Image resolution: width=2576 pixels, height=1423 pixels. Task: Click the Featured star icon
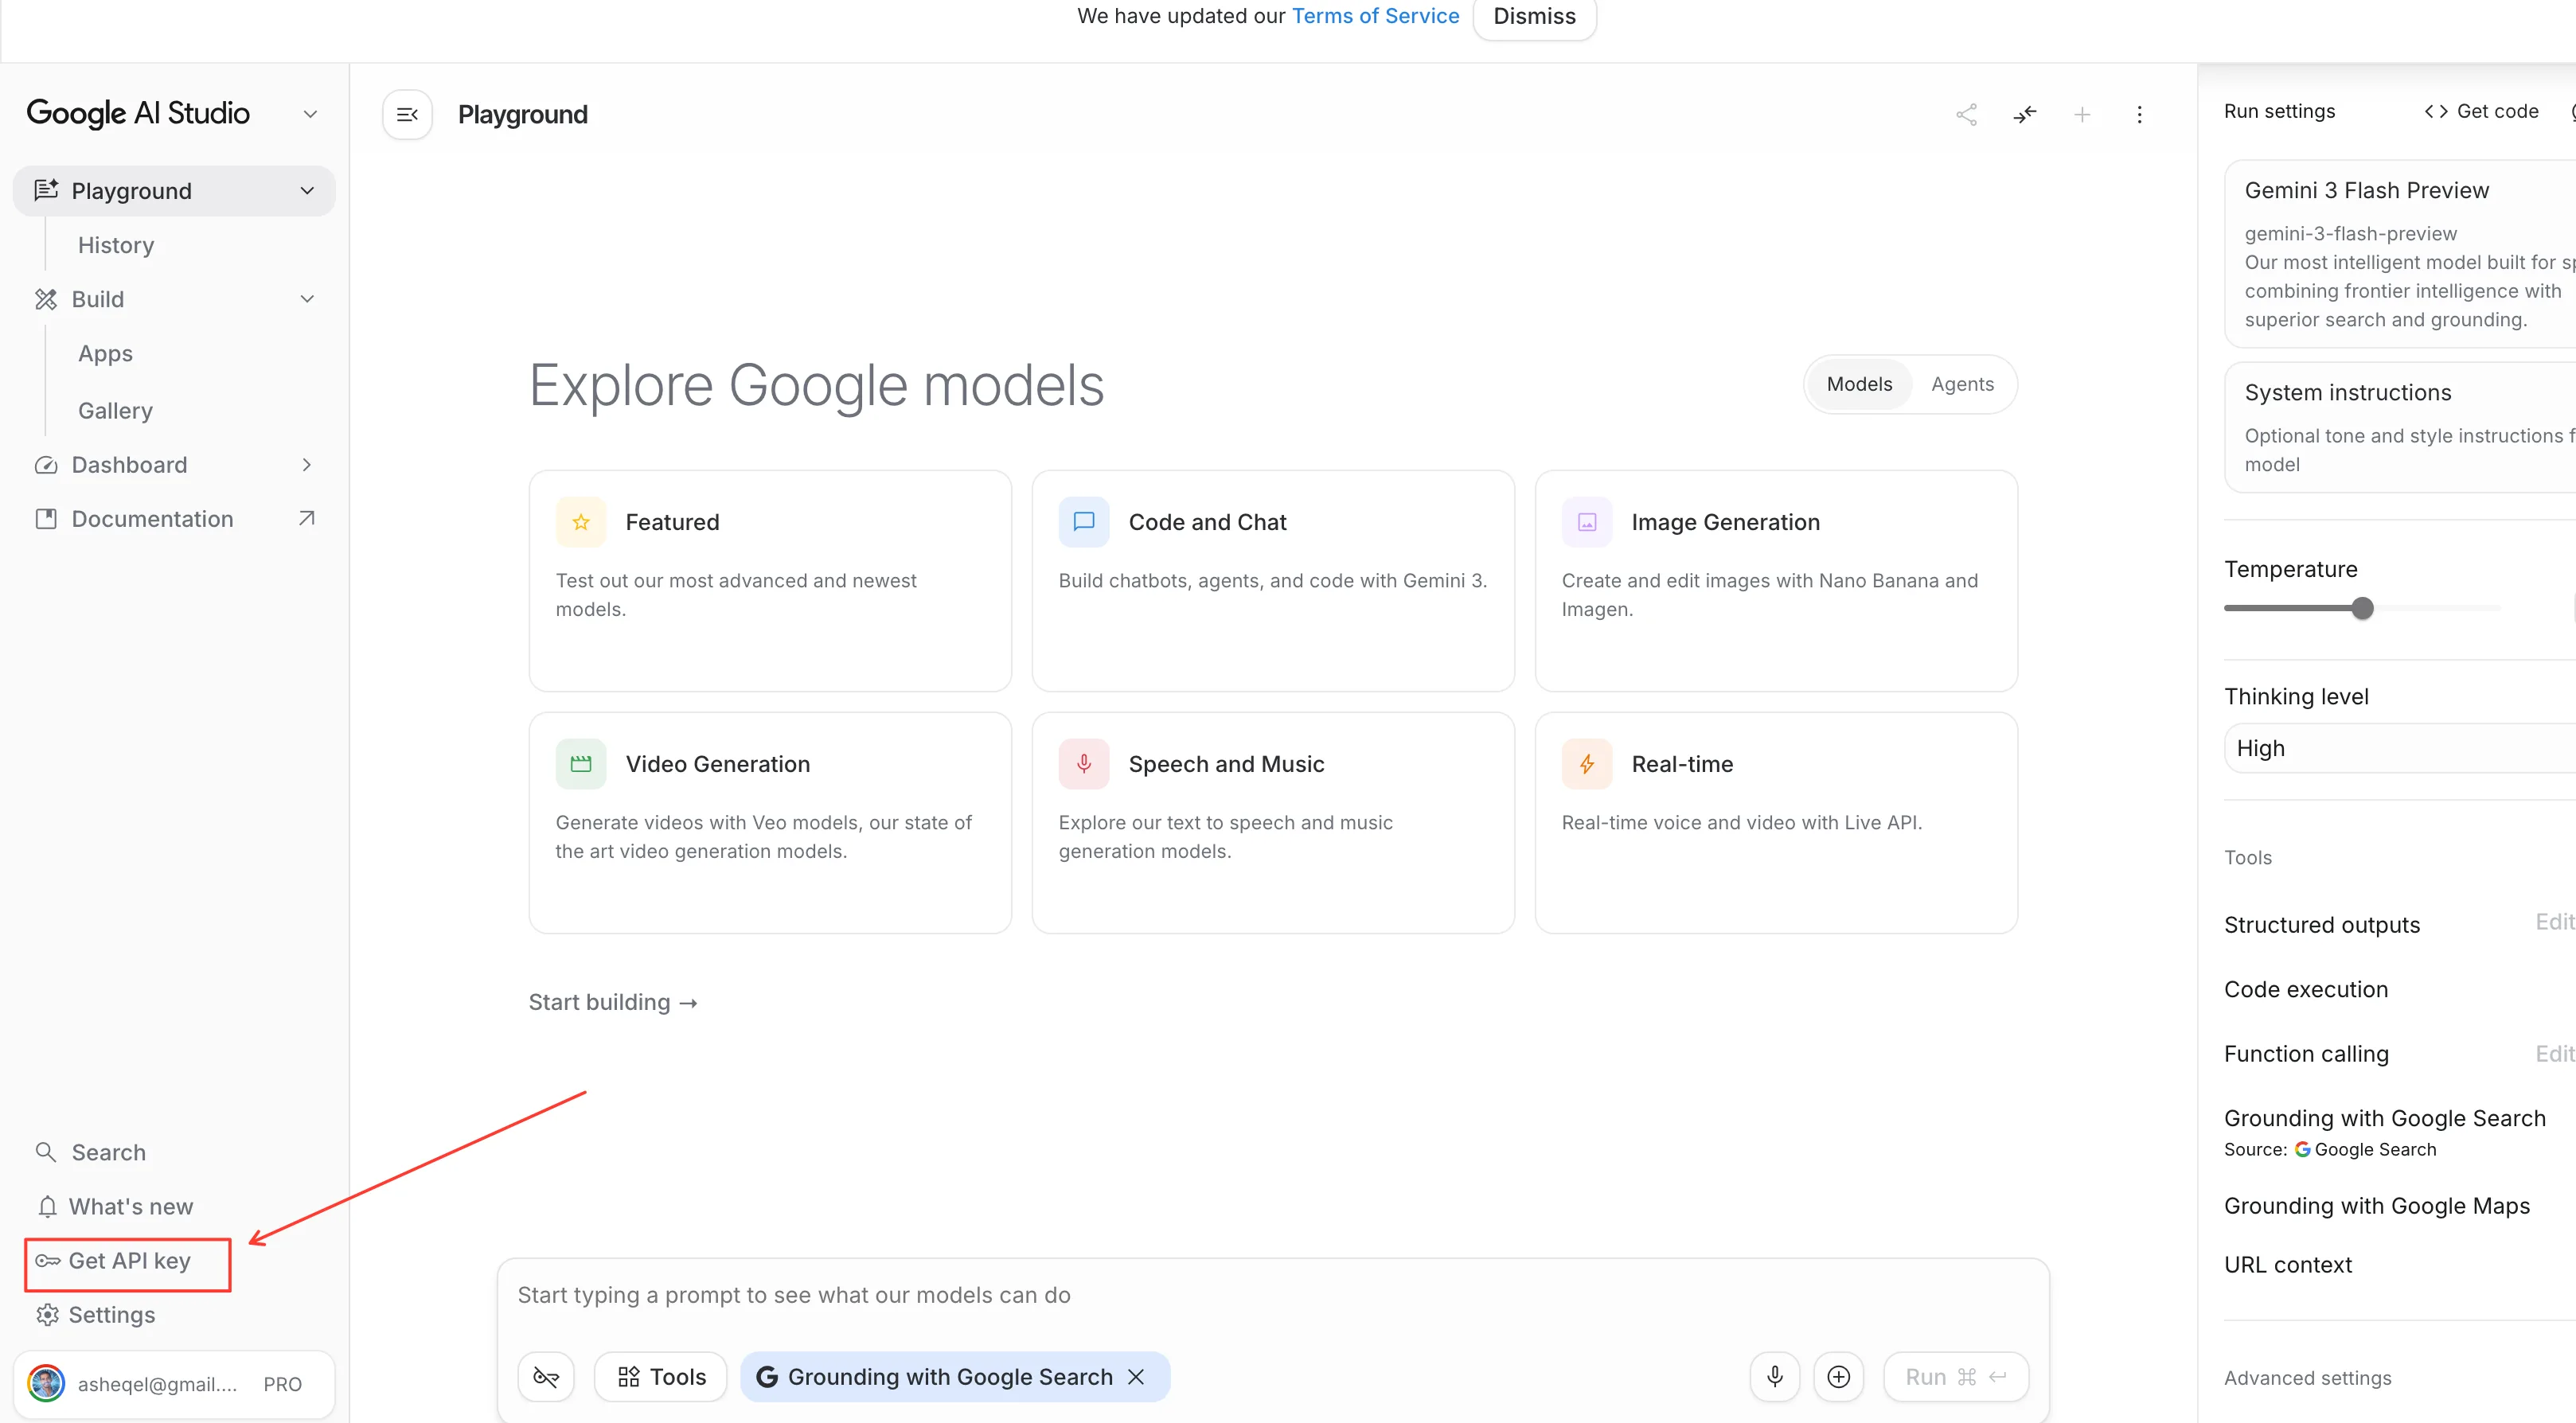(x=581, y=522)
